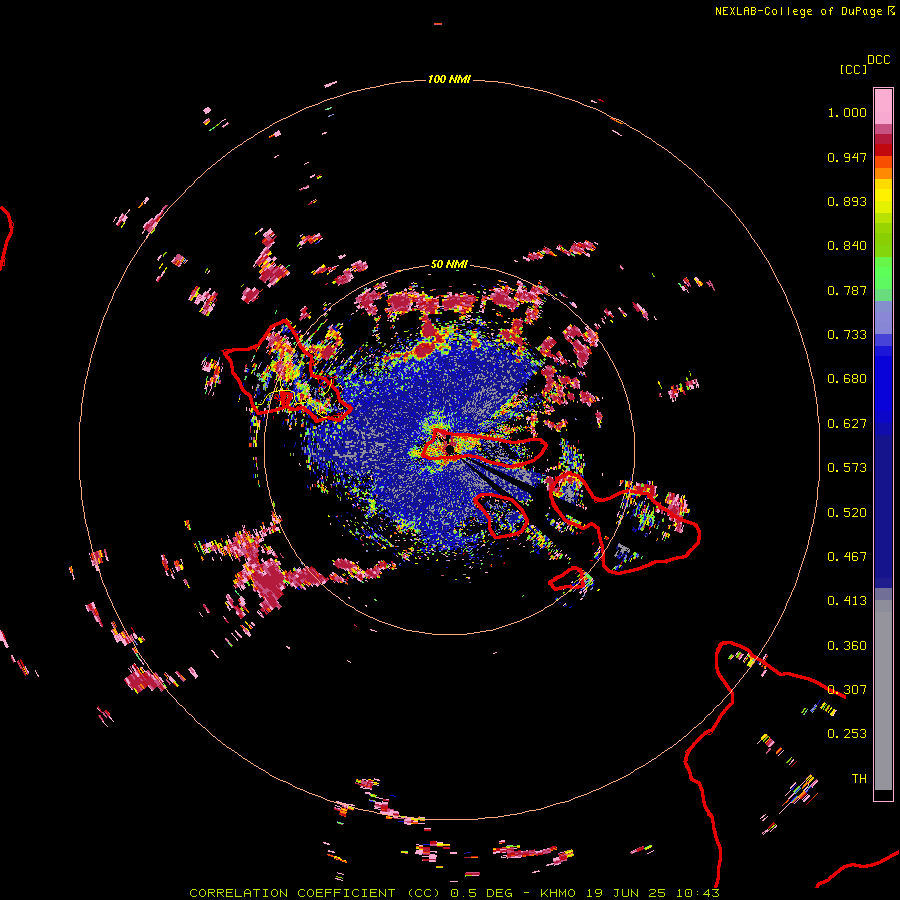Click the 0.893 scale value
Image resolution: width=900 pixels, height=900 pixels.
pyautogui.click(x=847, y=201)
